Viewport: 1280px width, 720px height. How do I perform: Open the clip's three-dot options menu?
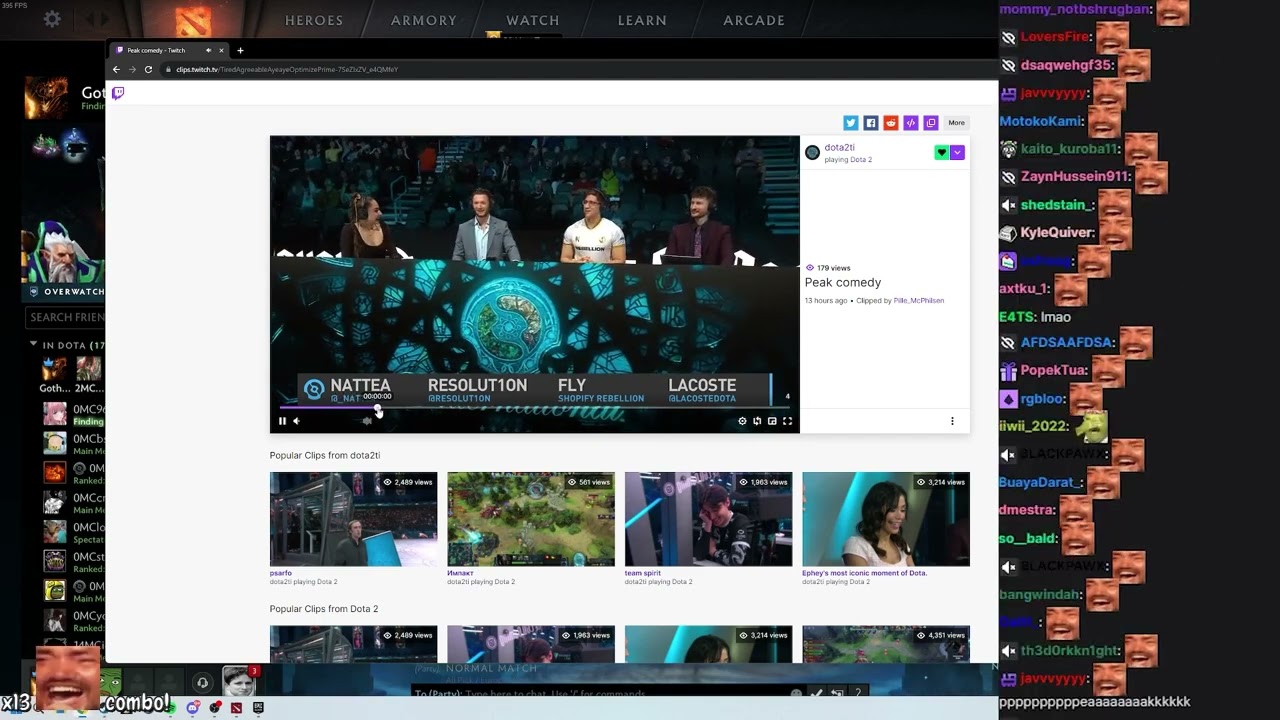point(952,421)
